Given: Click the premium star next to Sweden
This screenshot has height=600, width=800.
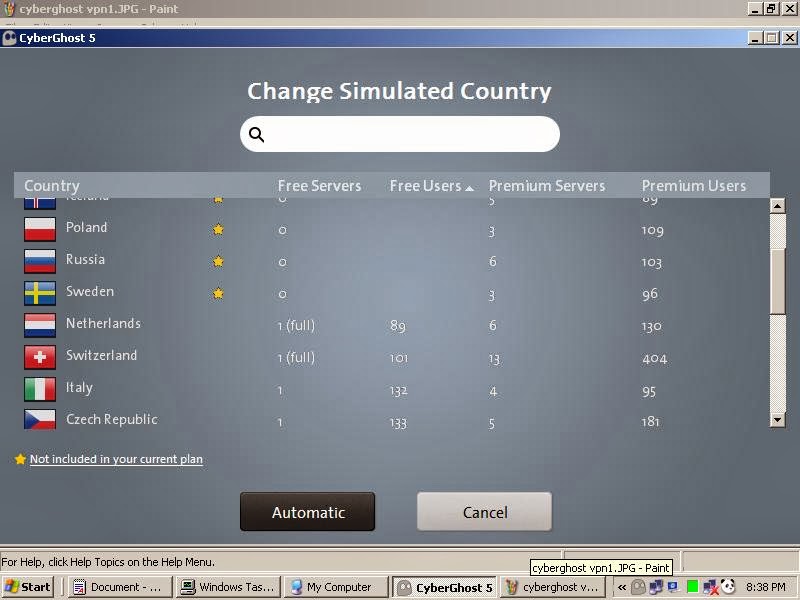Looking at the screenshot, I should point(218,293).
